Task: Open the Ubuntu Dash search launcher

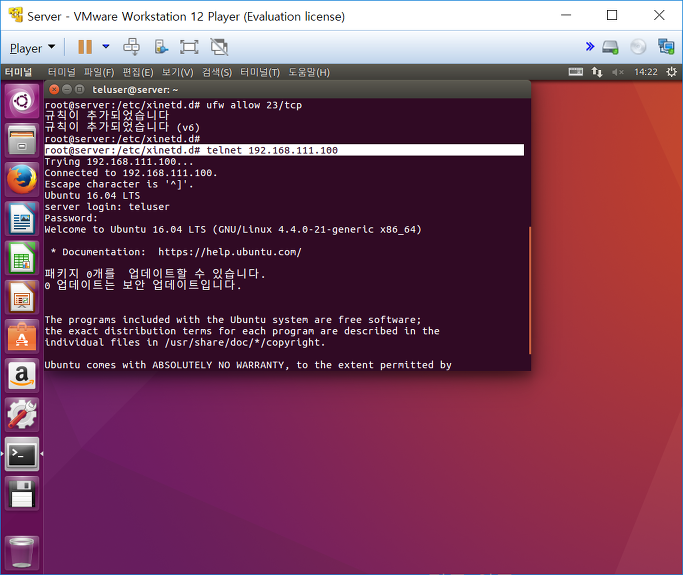Action: pos(22,101)
